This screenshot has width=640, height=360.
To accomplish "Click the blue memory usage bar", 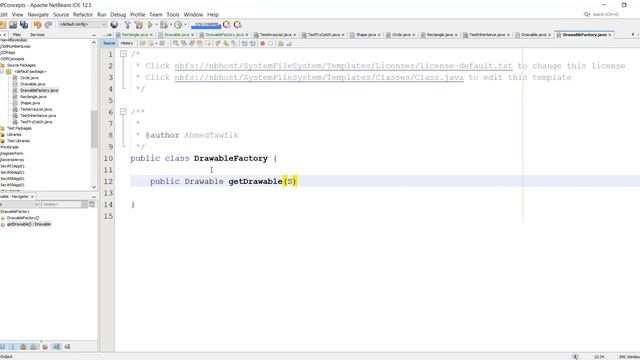I will tap(206, 25).
